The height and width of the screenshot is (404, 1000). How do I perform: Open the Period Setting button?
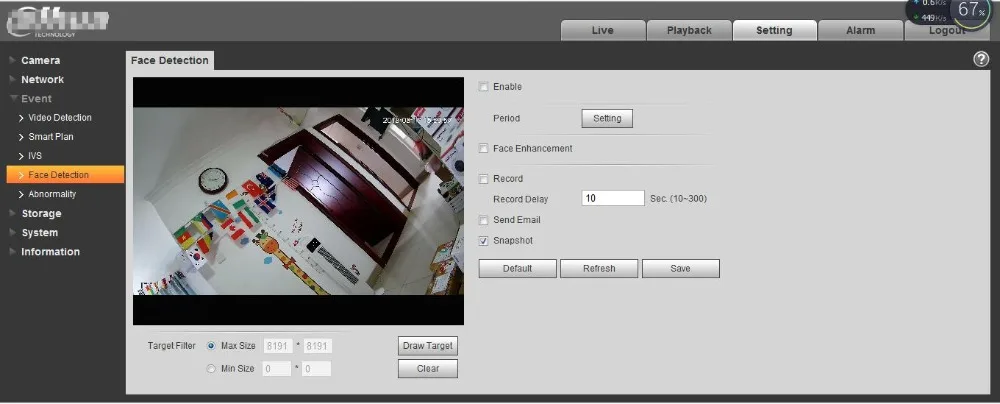click(607, 119)
